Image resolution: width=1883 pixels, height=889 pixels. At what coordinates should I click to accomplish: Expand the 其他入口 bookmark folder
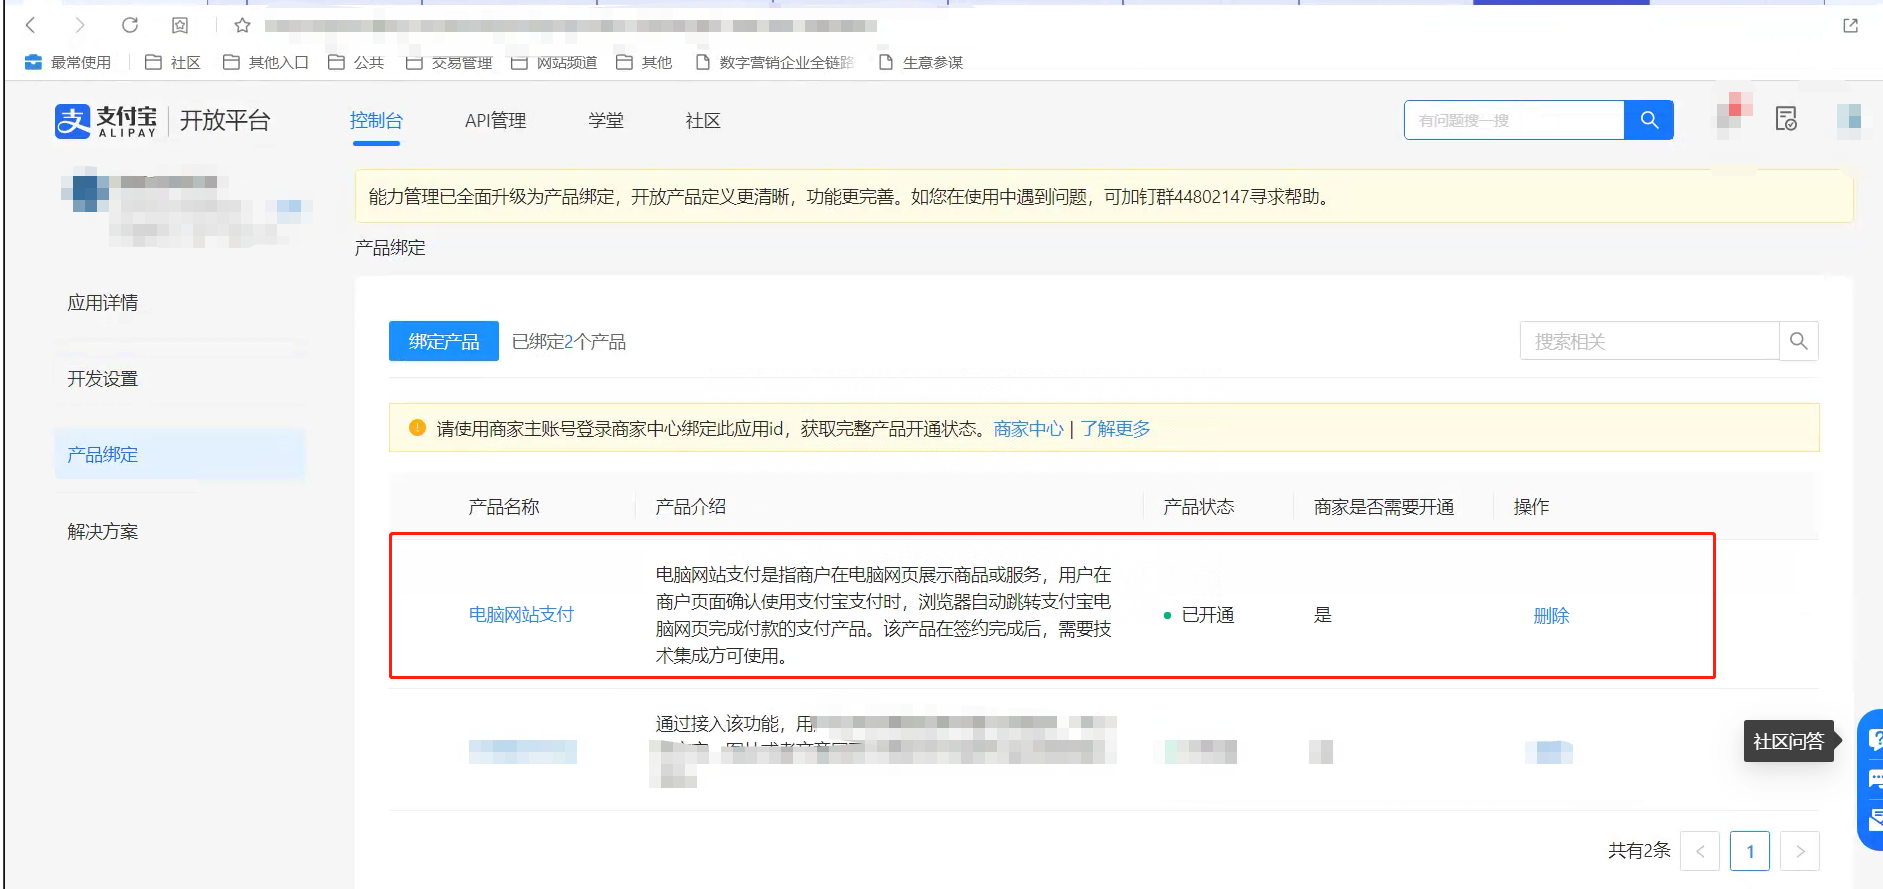265,62
